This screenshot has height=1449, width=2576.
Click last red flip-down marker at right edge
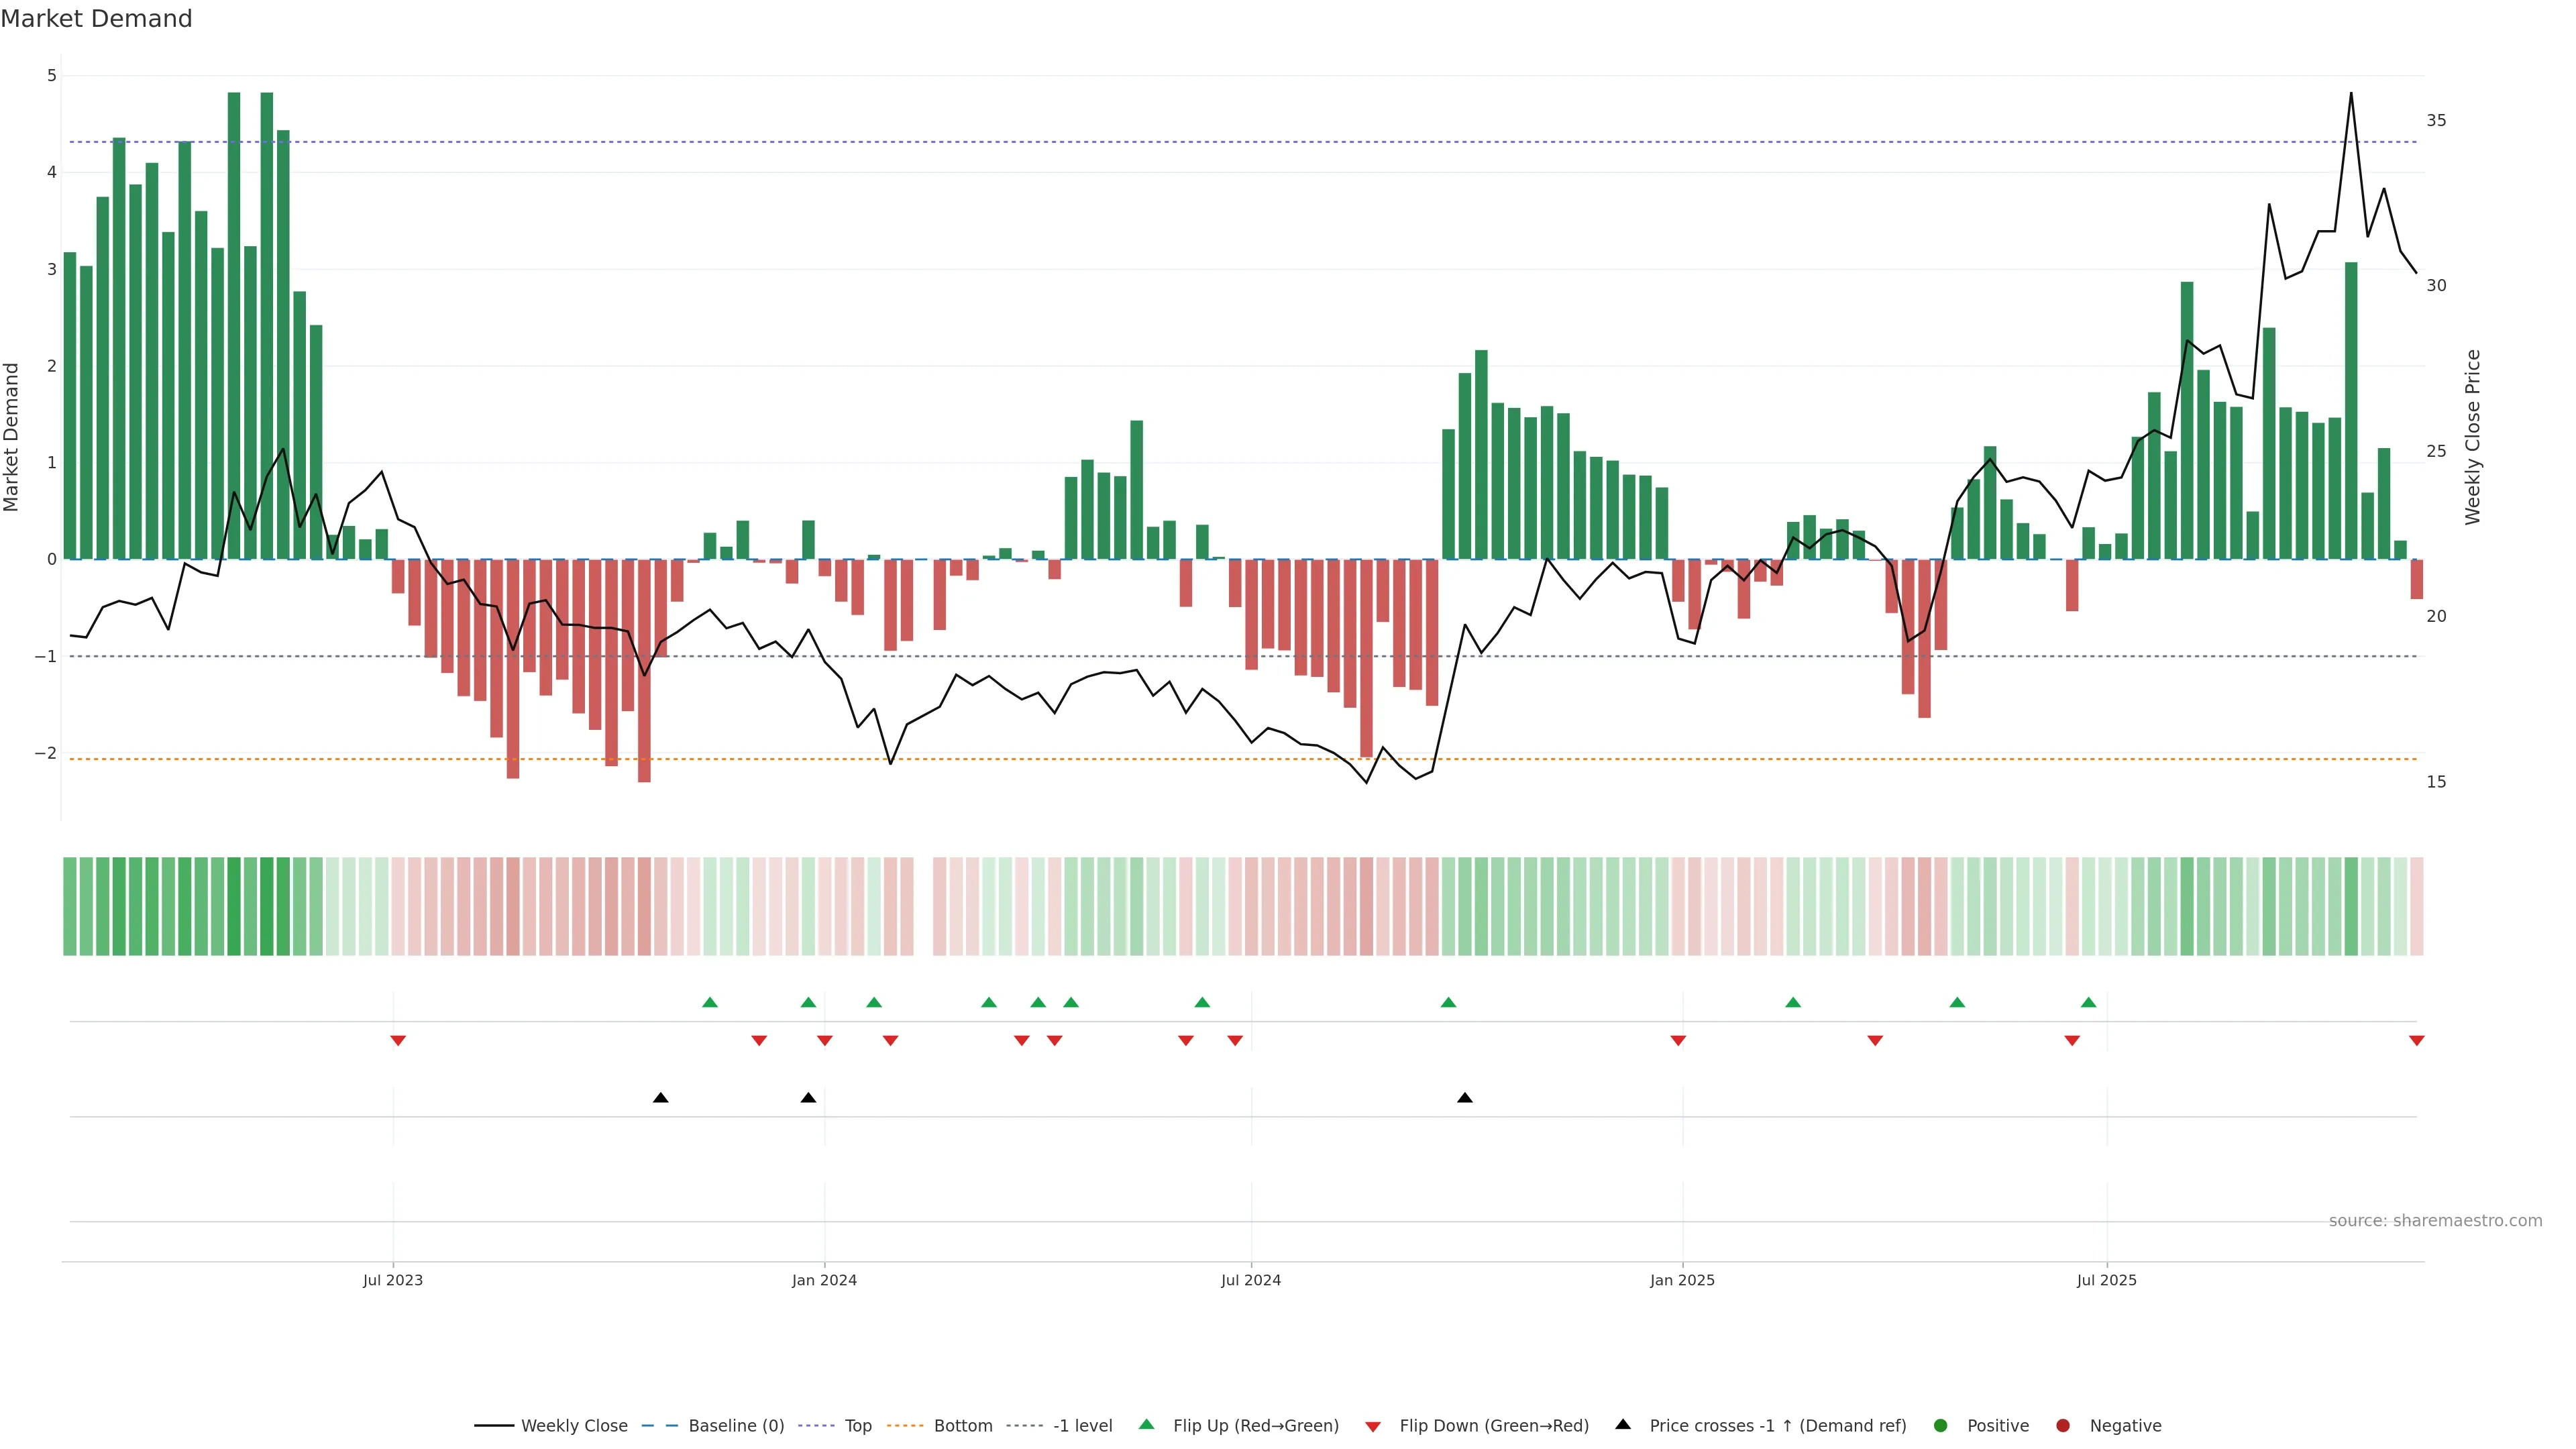point(2416,1041)
